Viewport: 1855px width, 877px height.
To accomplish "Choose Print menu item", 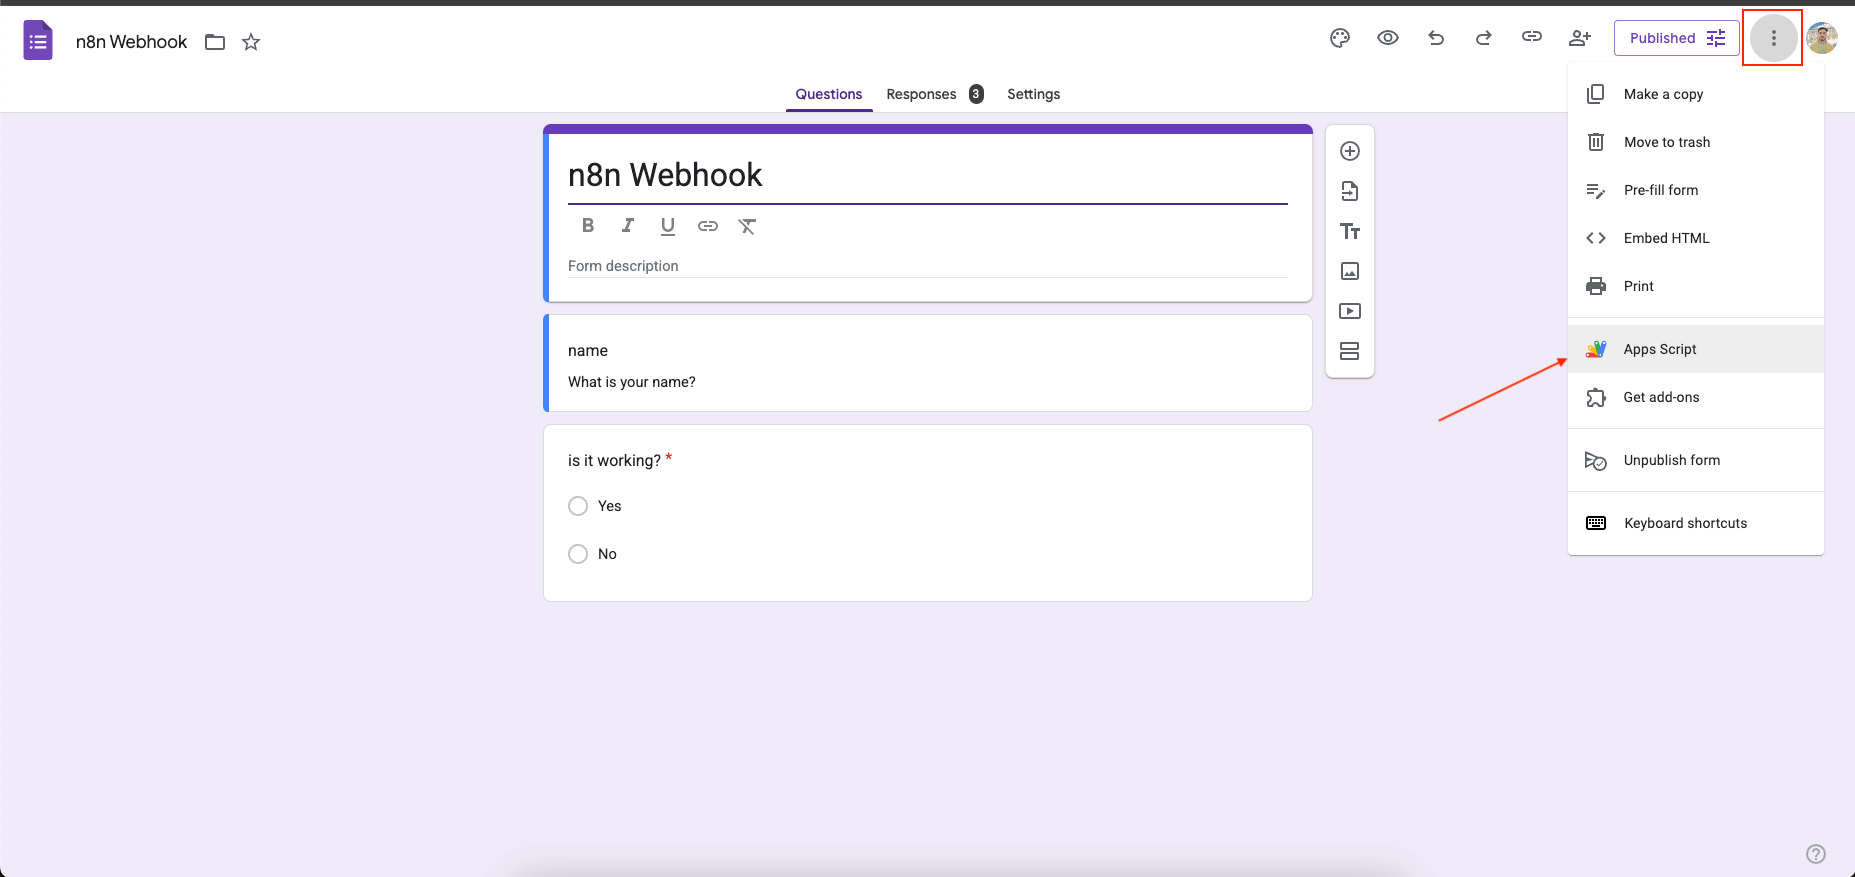I will point(1696,286).
